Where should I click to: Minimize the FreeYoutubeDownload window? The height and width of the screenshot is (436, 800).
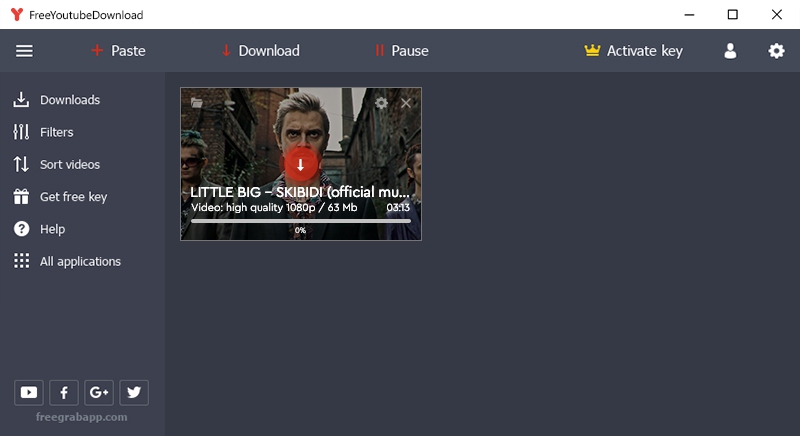point(689,14)
